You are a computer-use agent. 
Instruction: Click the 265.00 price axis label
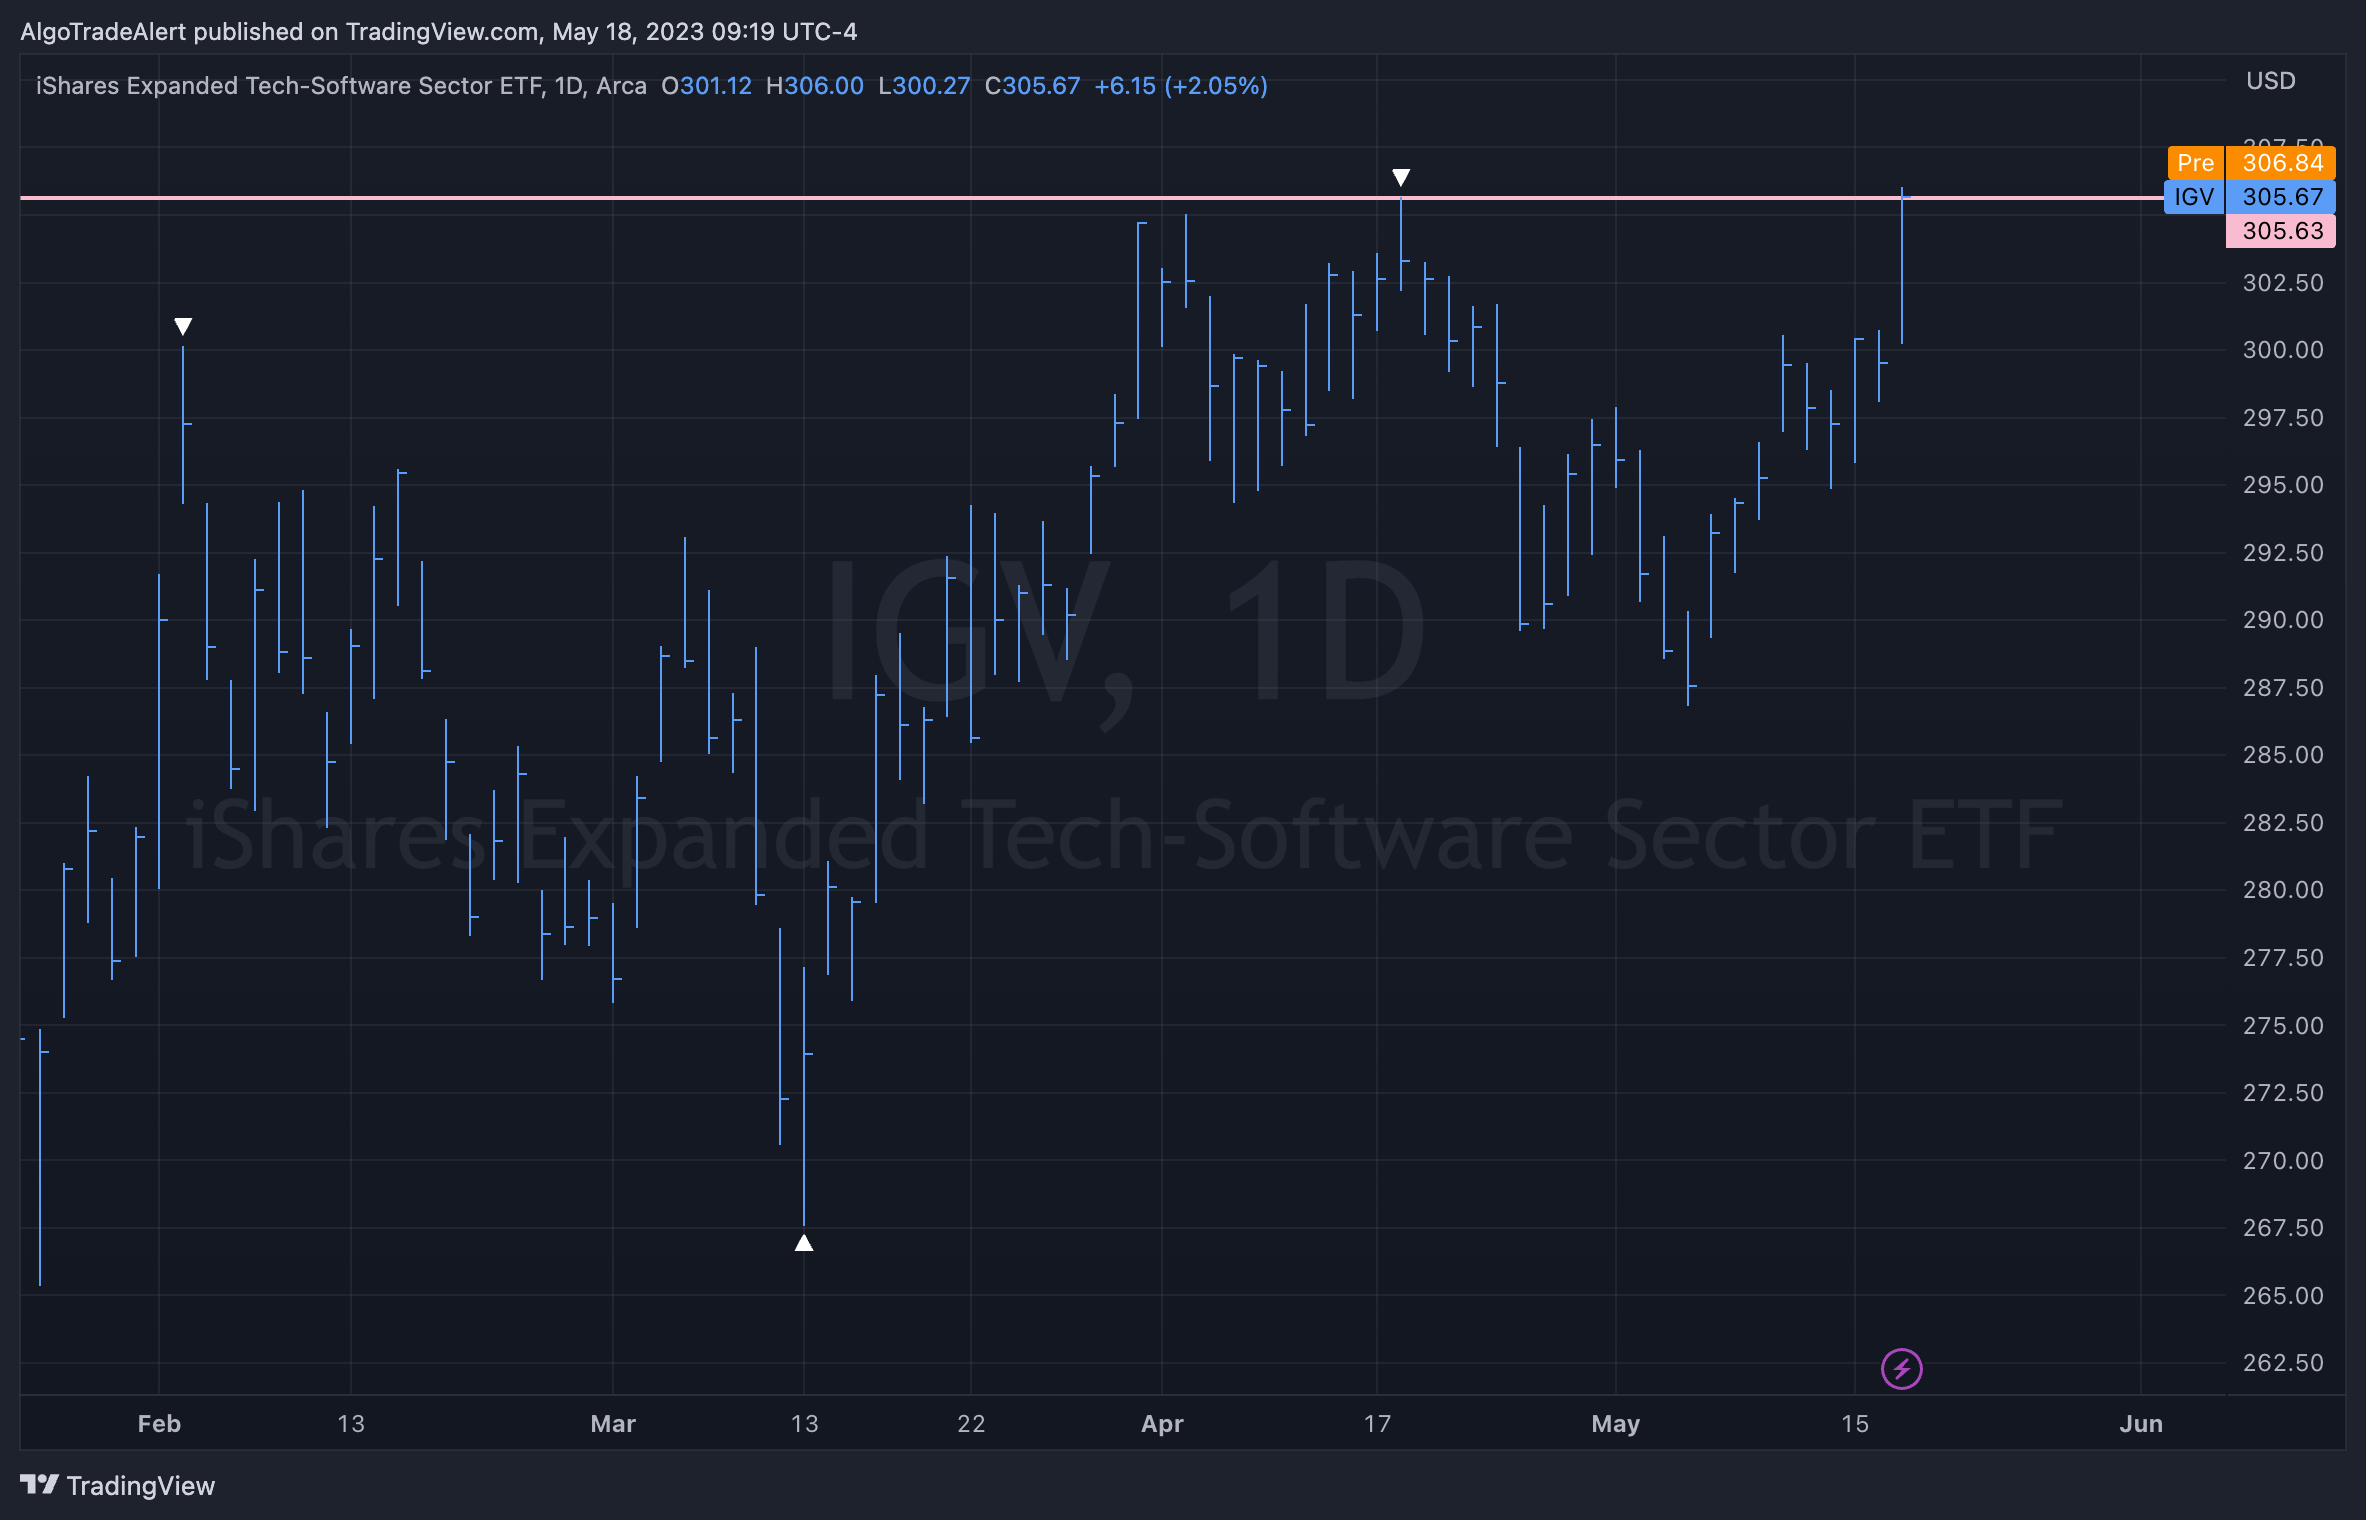pyautogui.click(x=2283, y=1295)
